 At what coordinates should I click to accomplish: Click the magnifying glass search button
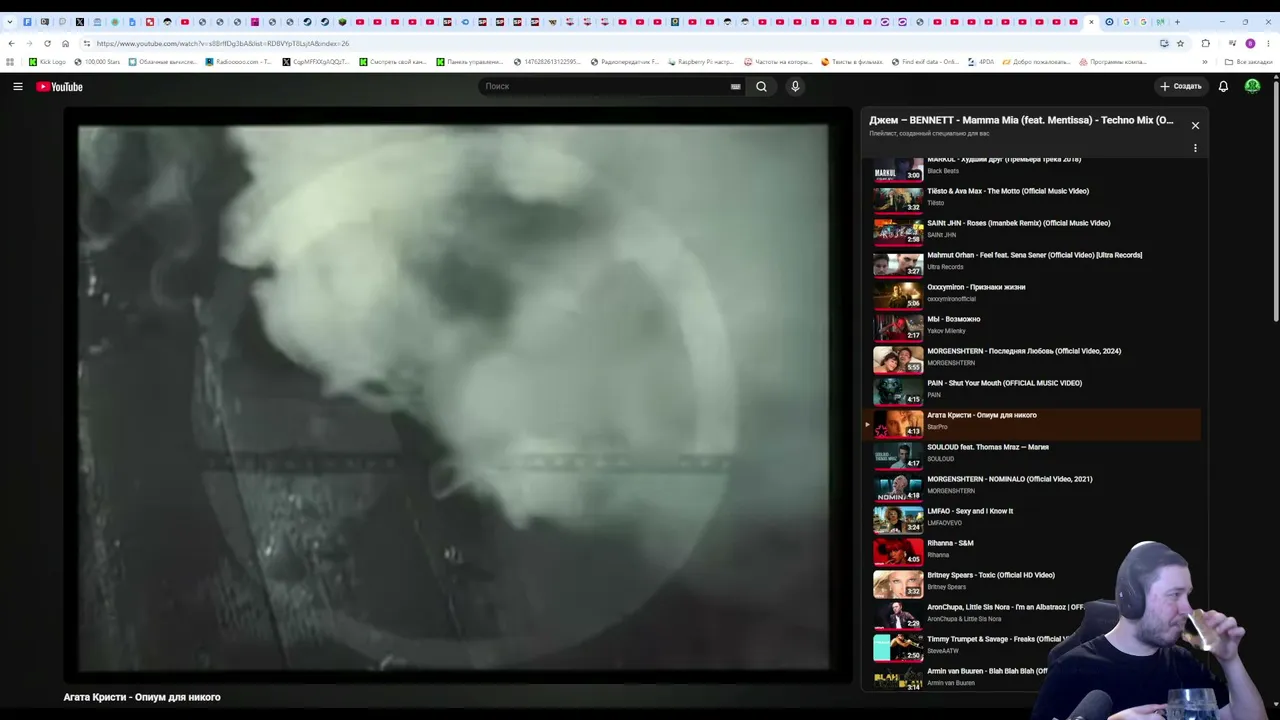761,87
